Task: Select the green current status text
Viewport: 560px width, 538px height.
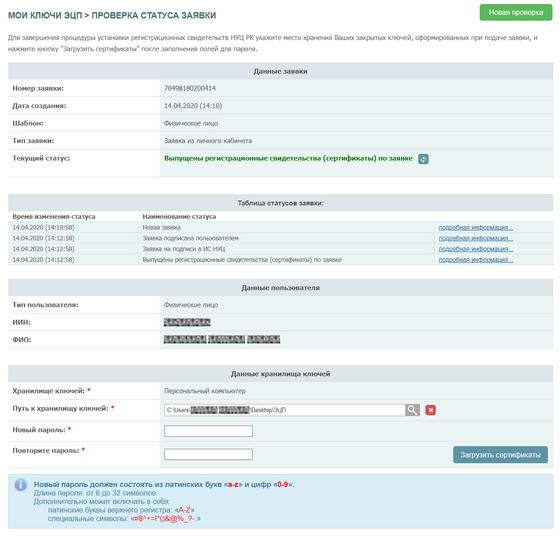Action: click(x=288, y=158)
